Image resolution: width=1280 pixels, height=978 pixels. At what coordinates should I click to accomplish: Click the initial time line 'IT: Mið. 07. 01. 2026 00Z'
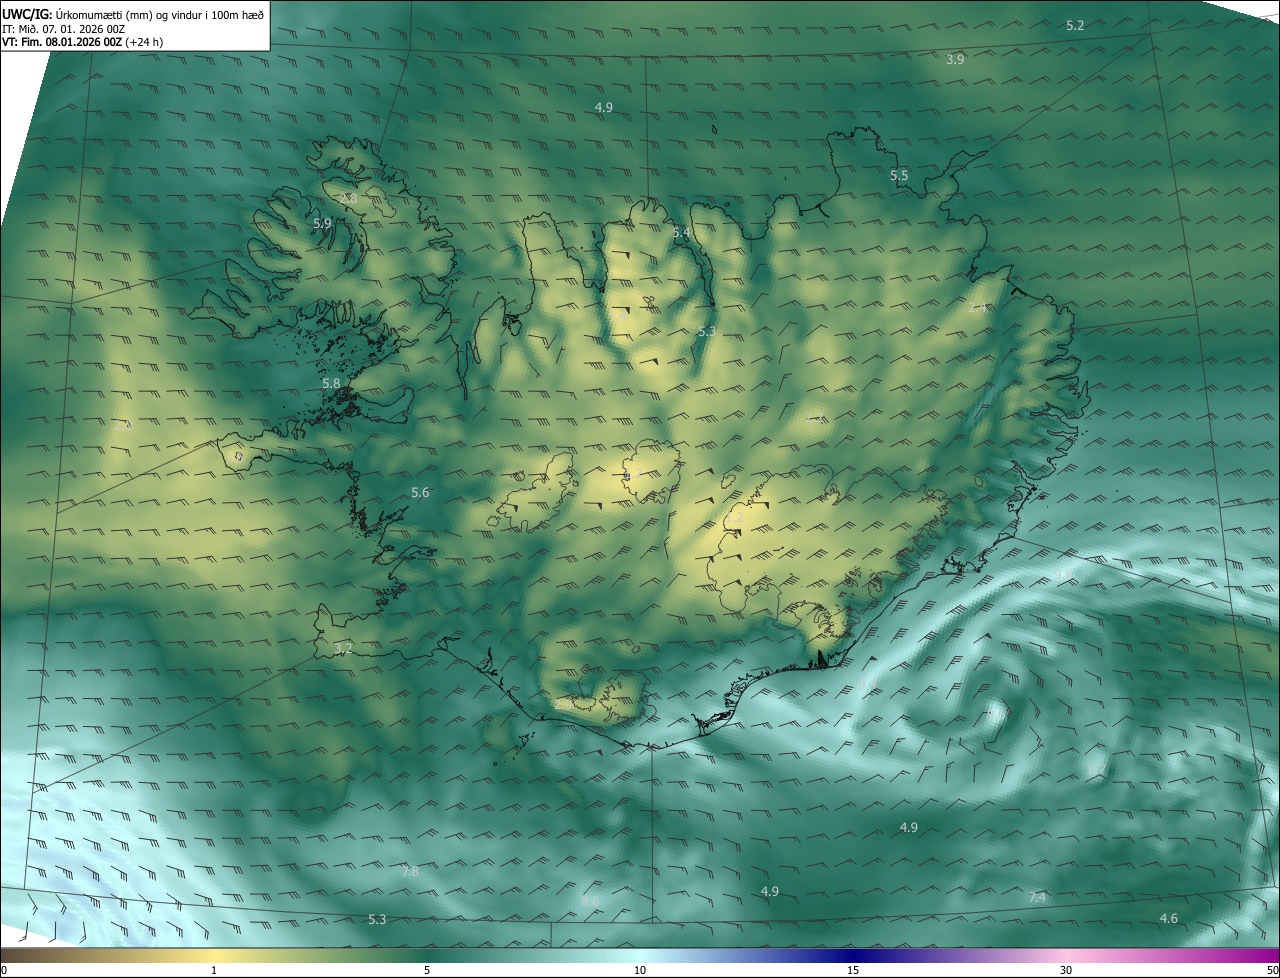[63, 29]
